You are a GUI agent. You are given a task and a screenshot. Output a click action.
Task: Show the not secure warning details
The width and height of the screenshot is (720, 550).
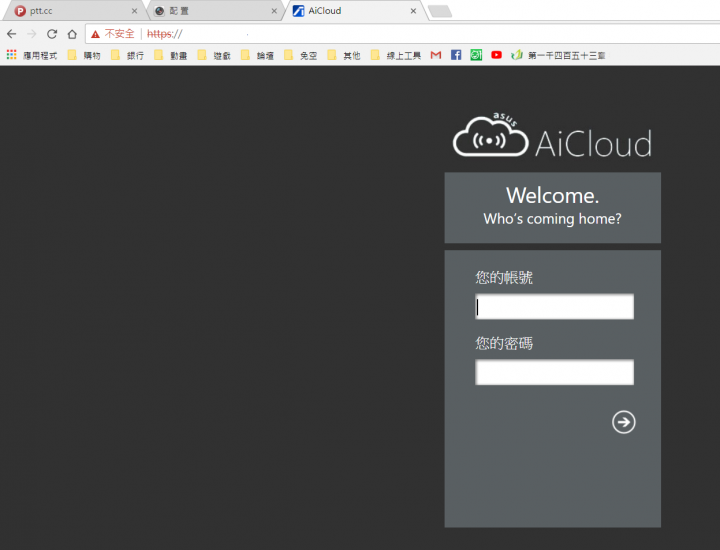pos(113,34)
